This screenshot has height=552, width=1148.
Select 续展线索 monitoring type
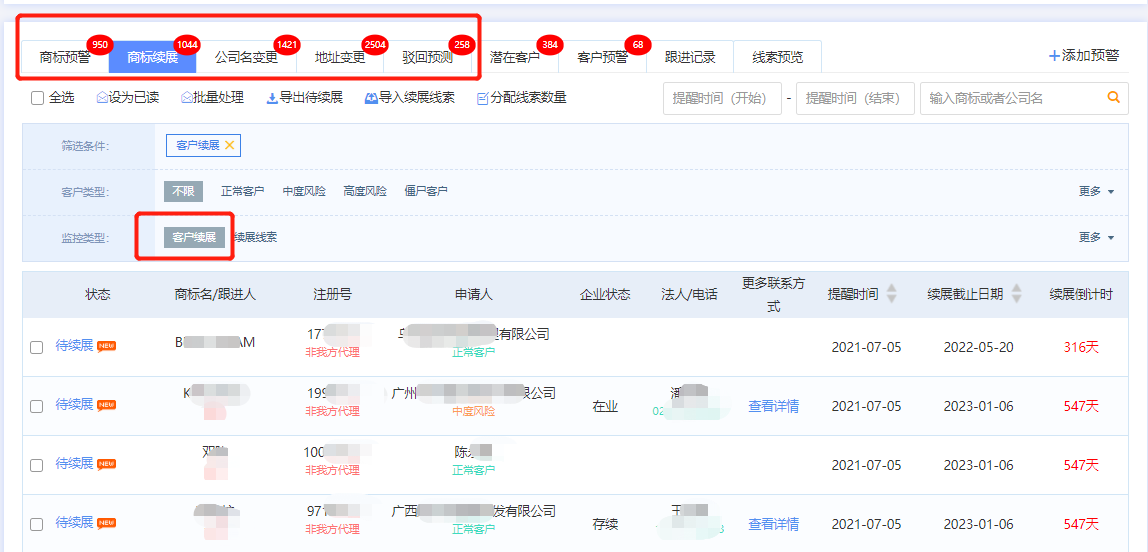(256, 237)
